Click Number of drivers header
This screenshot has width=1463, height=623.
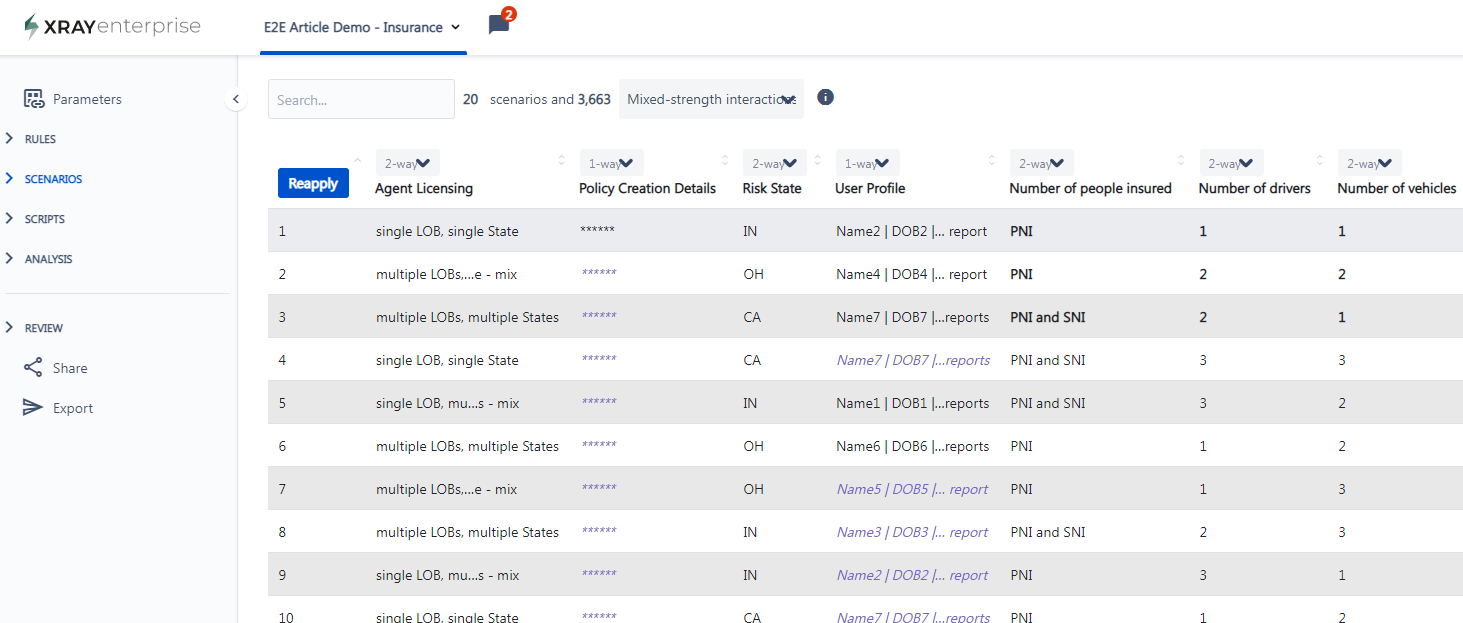pyautogui.click(x=1254, y=188)
